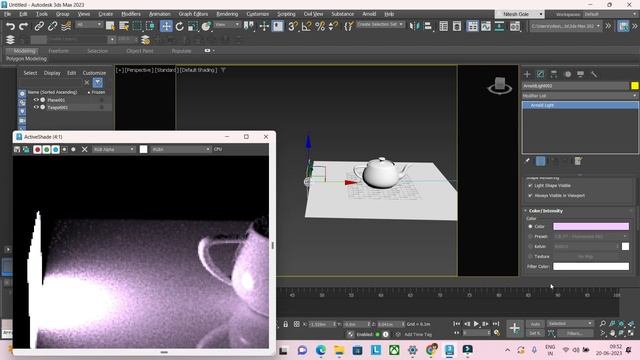The height and width of the screenshot is (360, 640).
Task: Open the light Color pink swatch
Action: point(591,226)
